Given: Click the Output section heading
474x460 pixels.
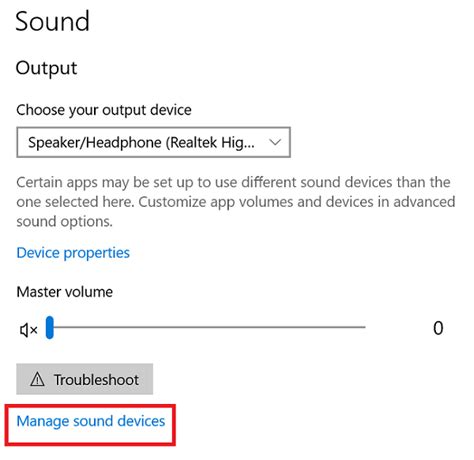Looking at the screenshot, I should pos(46,68).
